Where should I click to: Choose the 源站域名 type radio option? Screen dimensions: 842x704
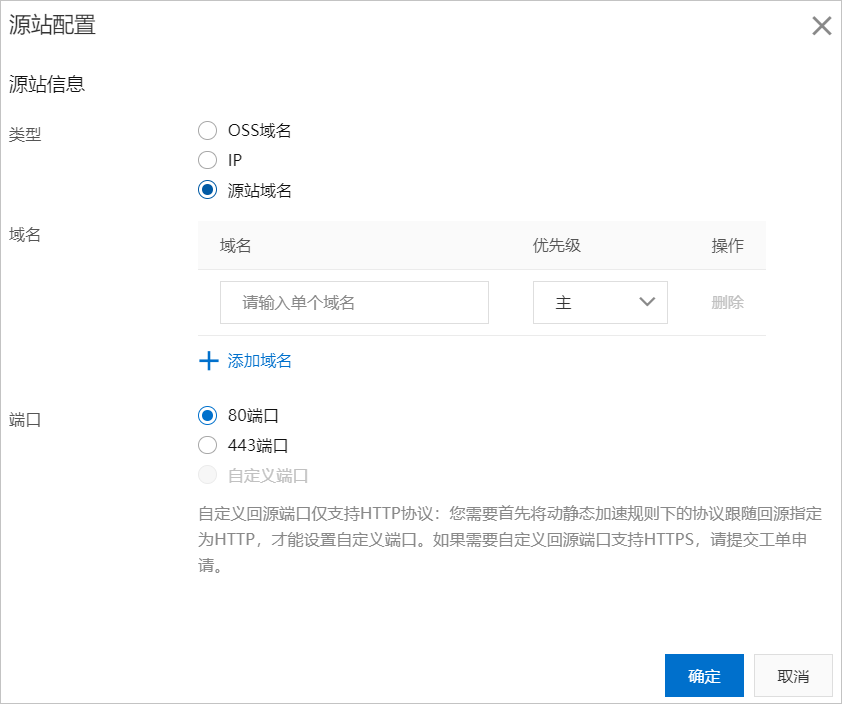click(207, 190)
